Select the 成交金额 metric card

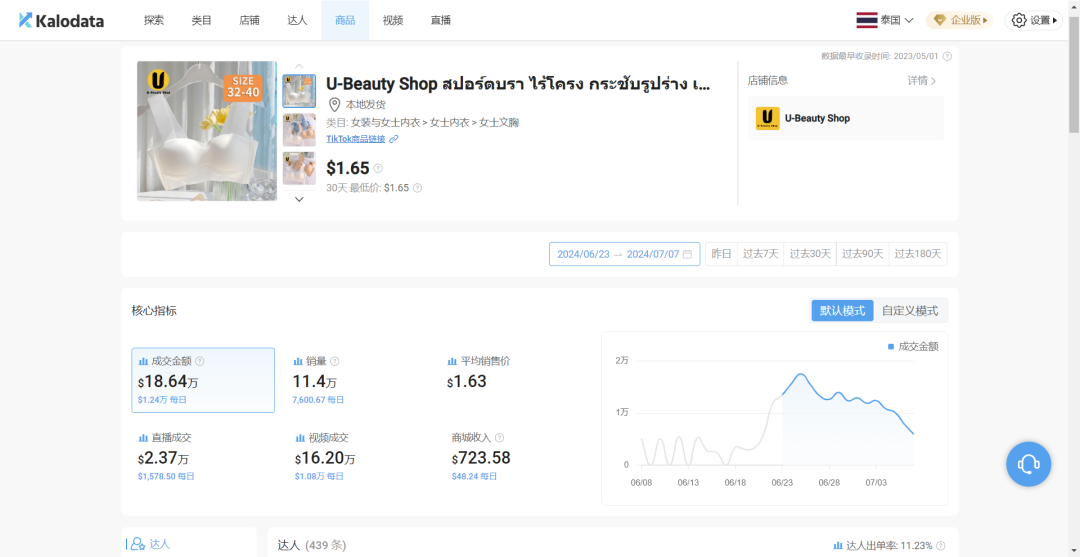(x=203, y=380)
